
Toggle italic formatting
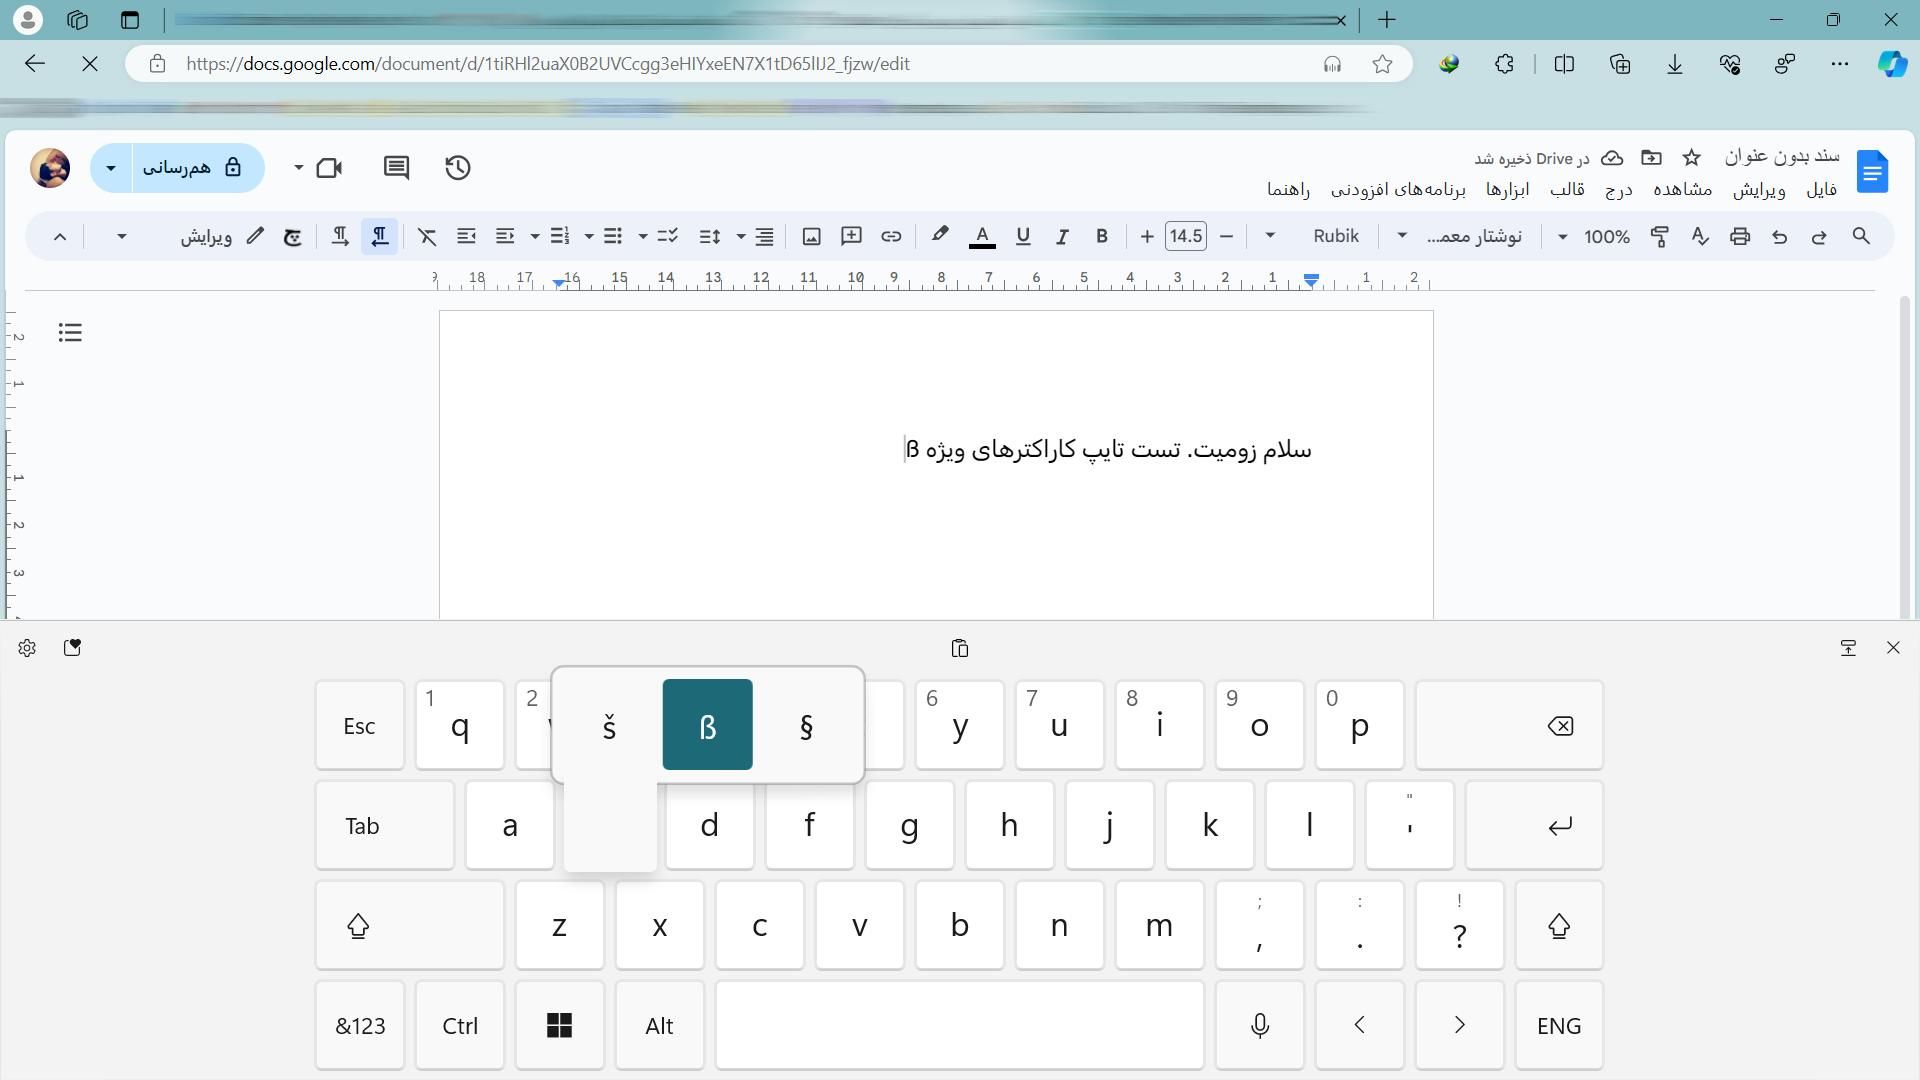(x=1062, y=237)
